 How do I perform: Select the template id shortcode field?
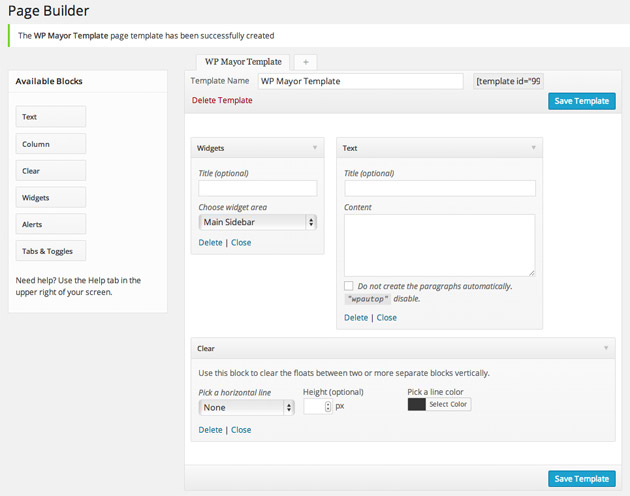508,81
